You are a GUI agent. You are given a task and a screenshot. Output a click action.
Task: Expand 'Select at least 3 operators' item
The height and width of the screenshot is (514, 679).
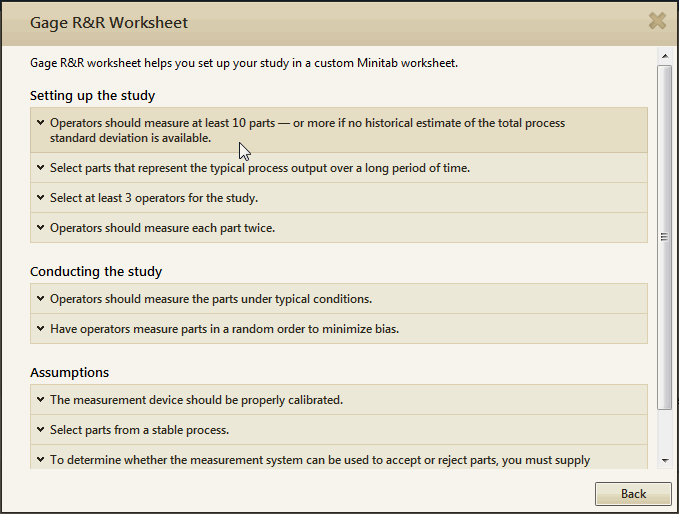click(39, 198)
